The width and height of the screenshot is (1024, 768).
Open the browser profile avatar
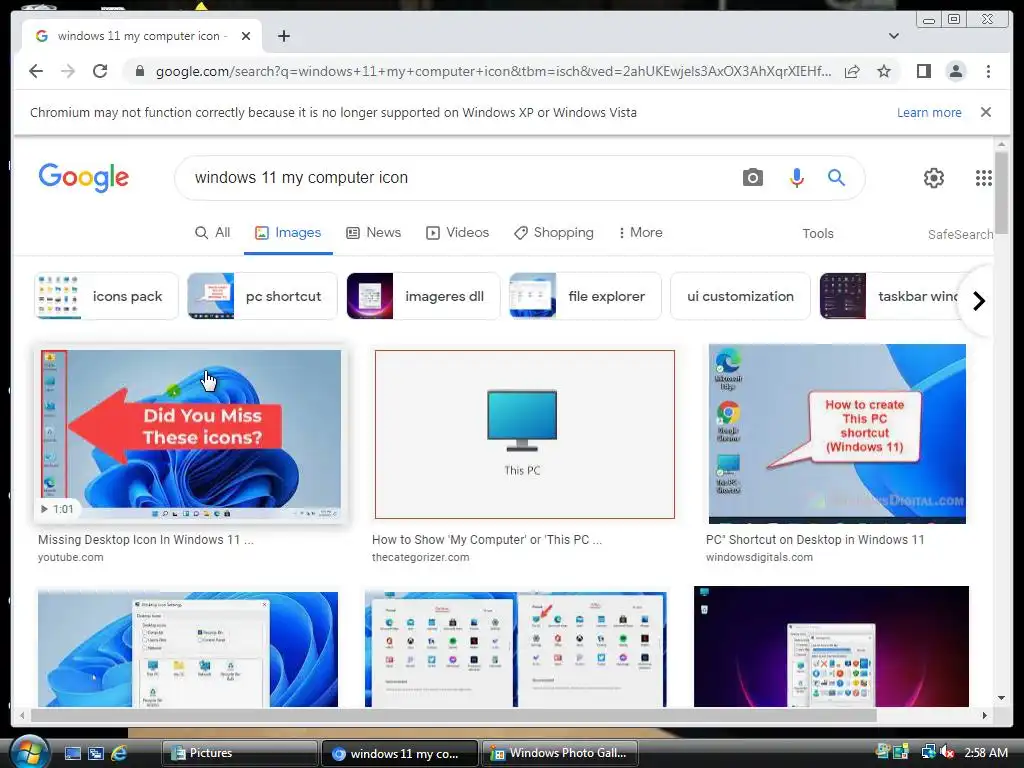click(955, 71)
